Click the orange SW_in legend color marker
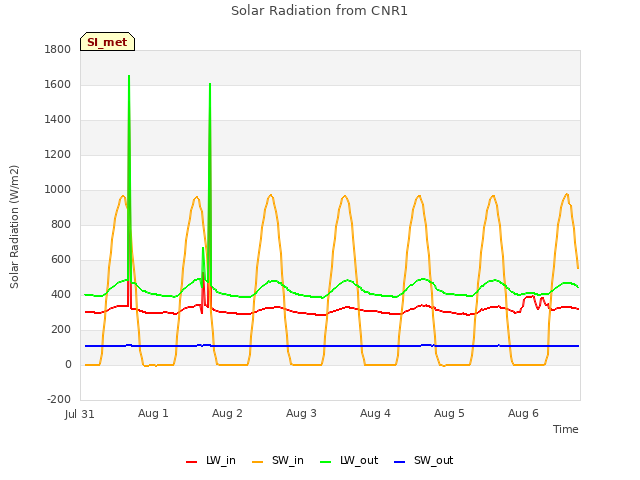 point(258,462)
